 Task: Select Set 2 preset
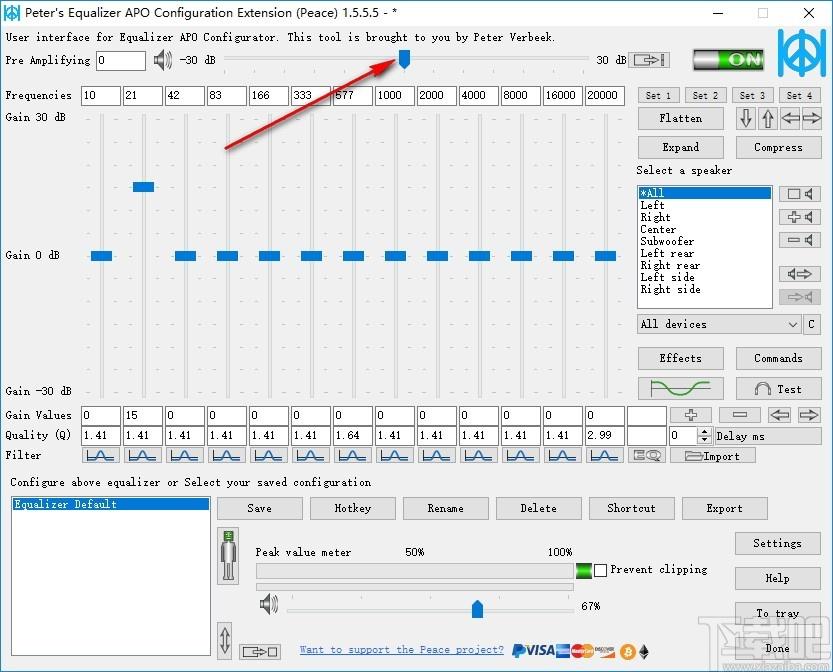[706, 95]
